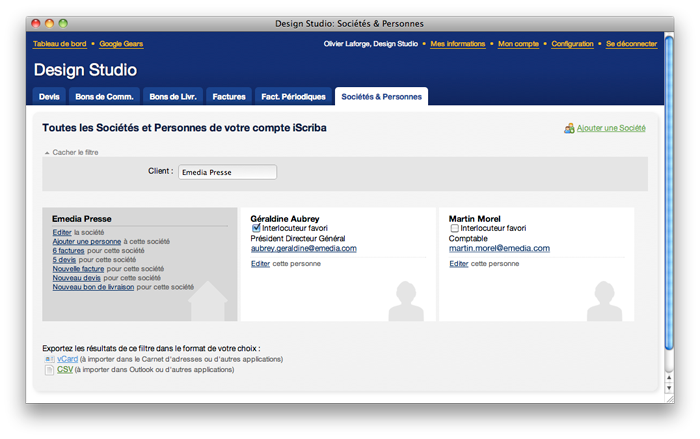Click the aubrey.geraldine@emedia.com email link
The height and width of the screenshot is (439, 700).
[x=303, y=248]
